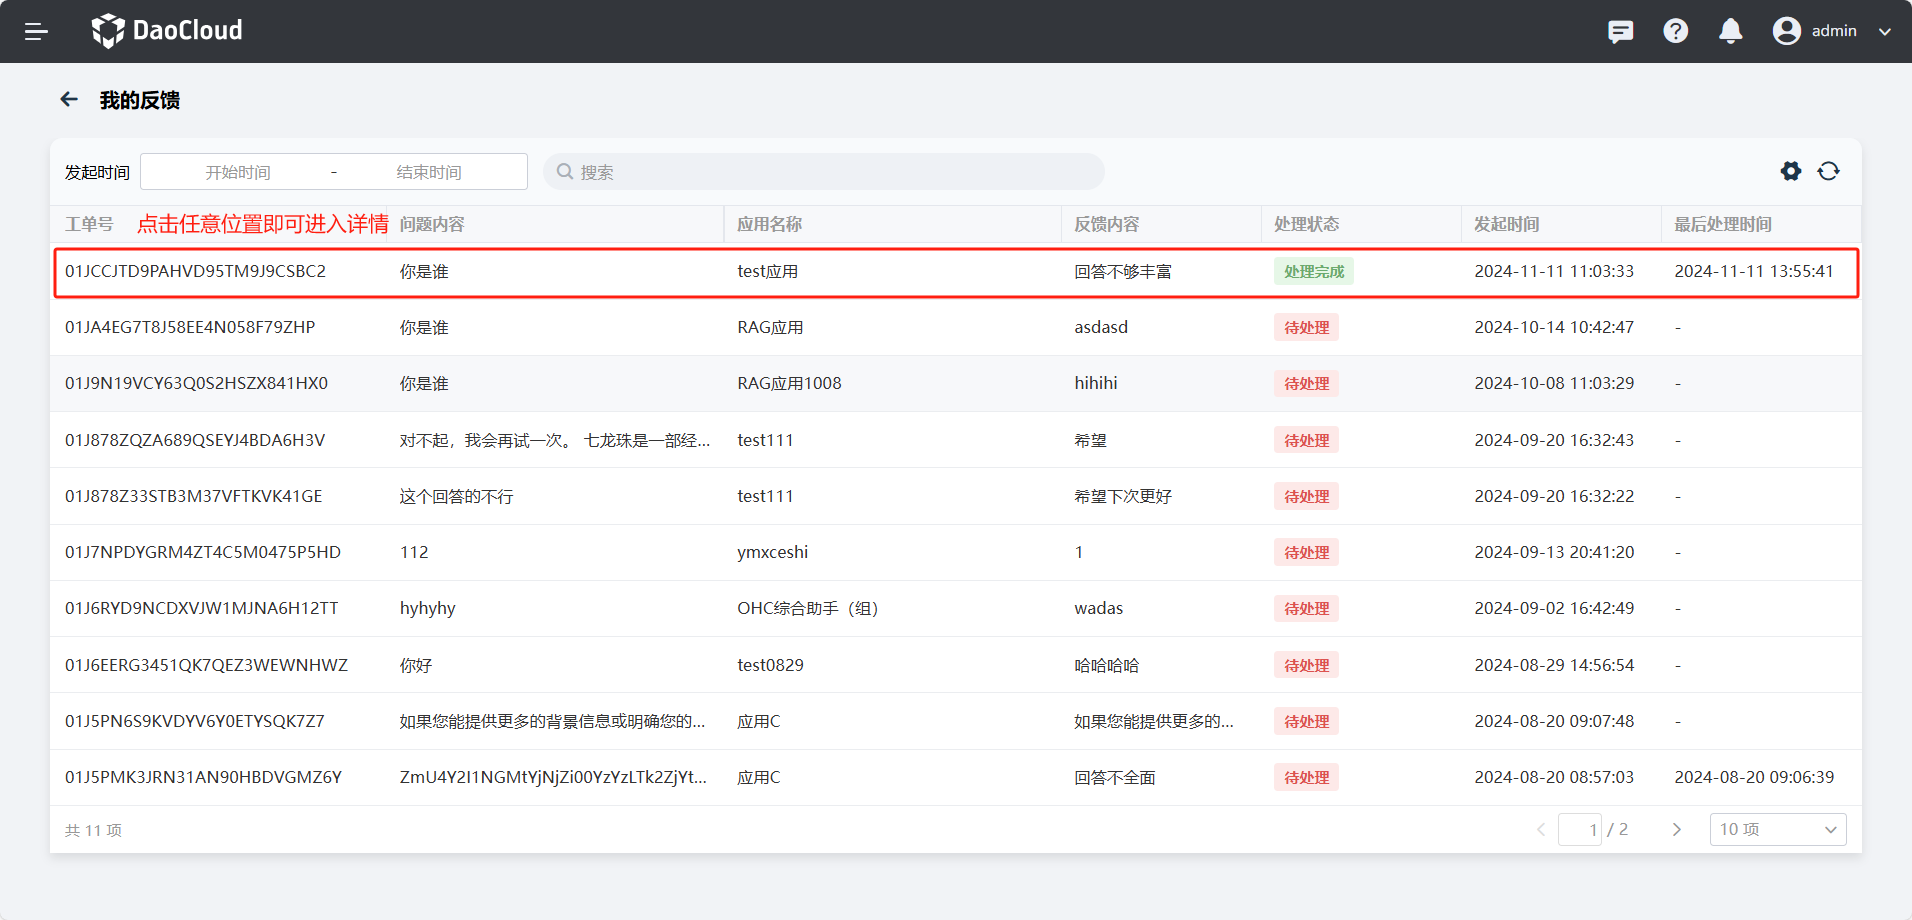
Task: Go to the next page arrow
Action: coord(1676,829)
